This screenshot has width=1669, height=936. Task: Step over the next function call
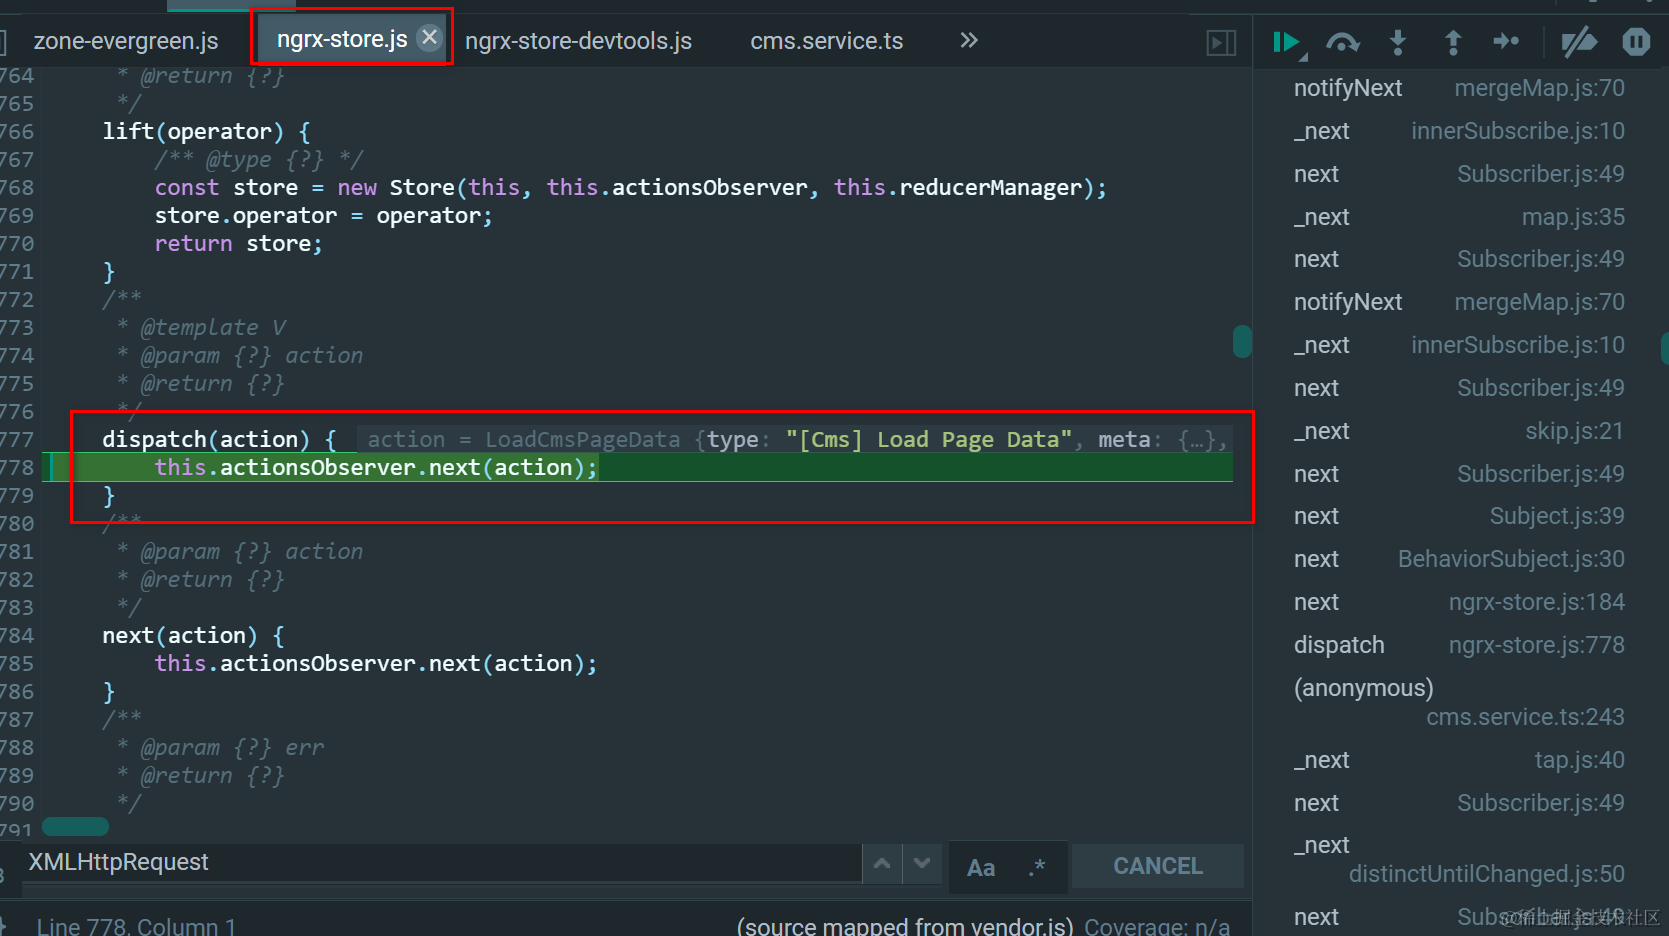1342,42
